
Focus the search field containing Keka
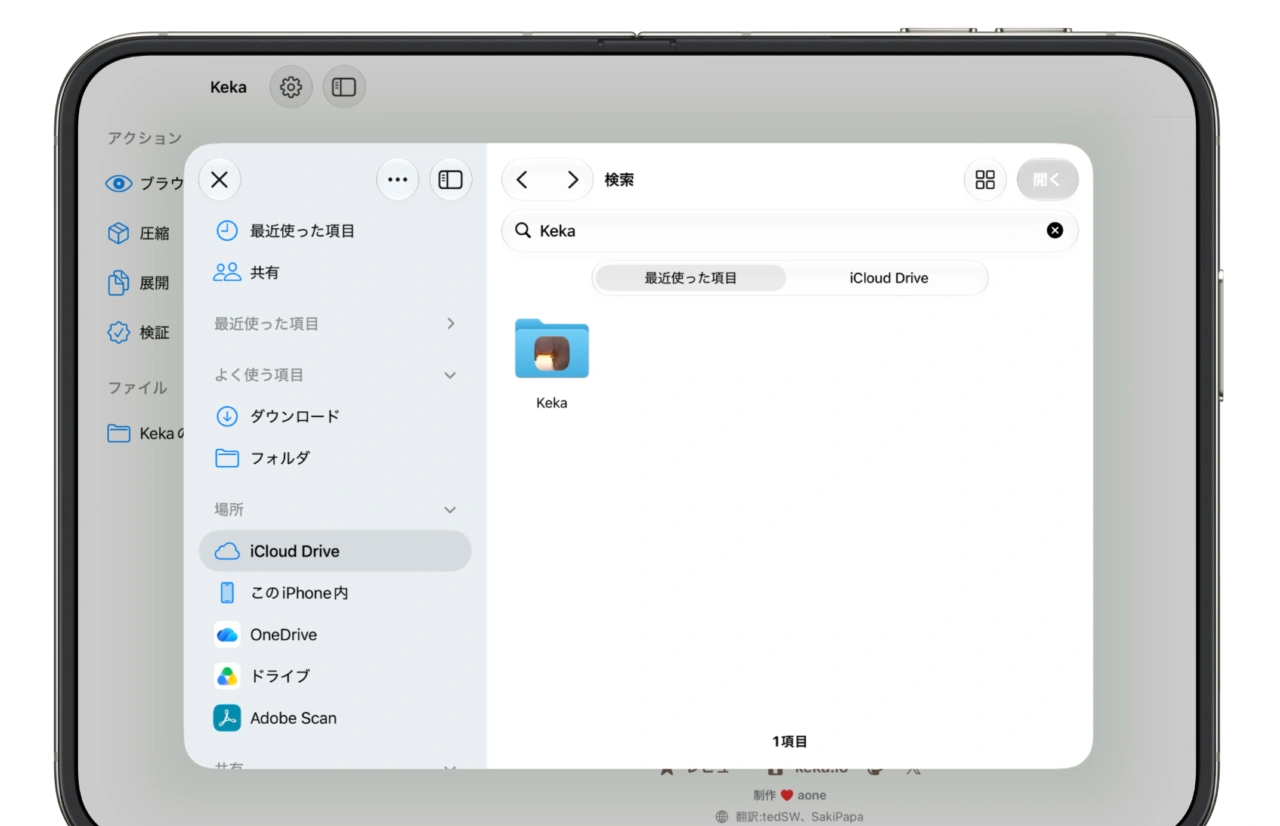(x=790, y=230)
